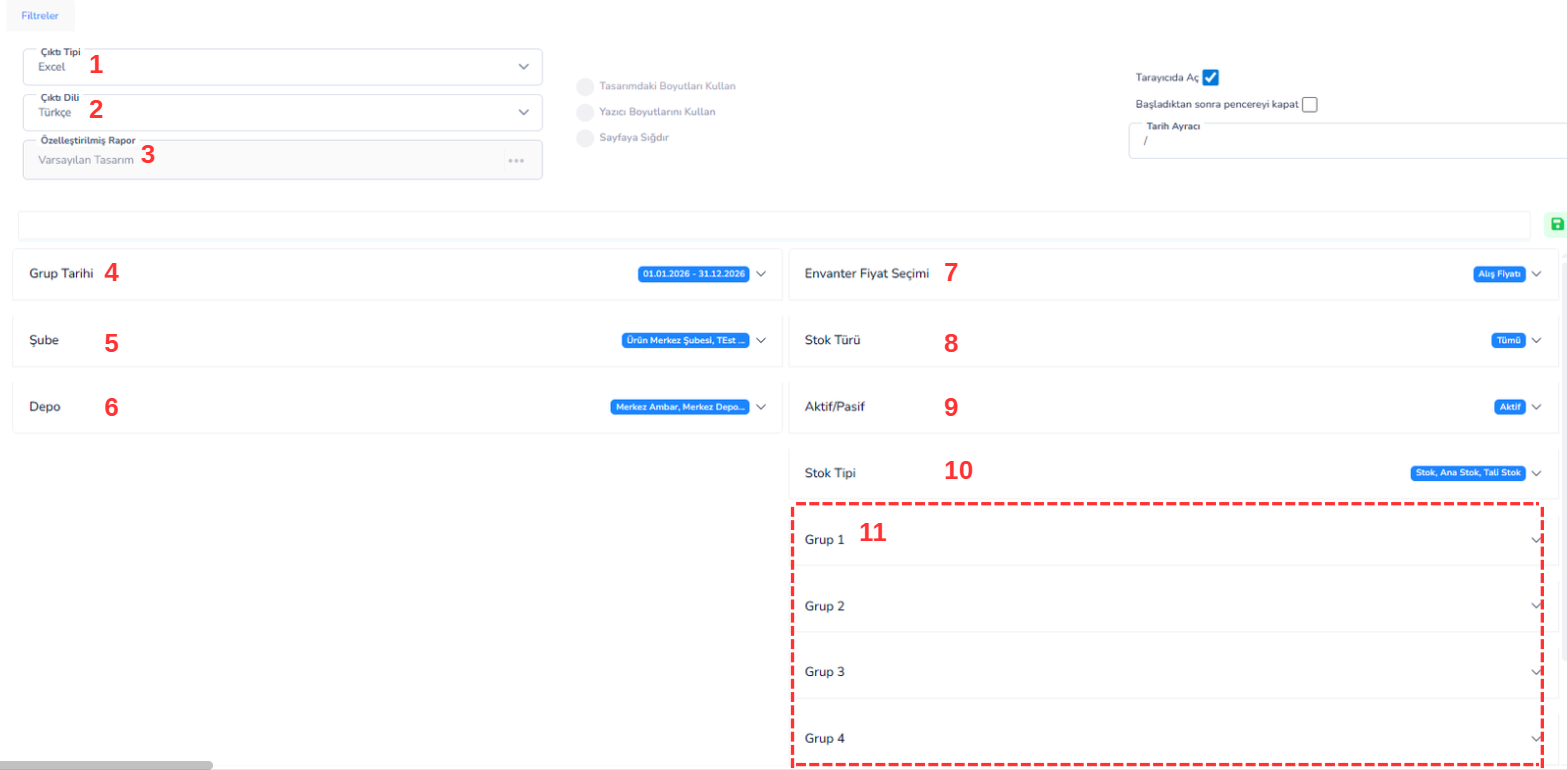Expand the Şube filter chevron
The height and width of the screenshot is (770, 1567).
pyautogui.click(x=761, y=340)
